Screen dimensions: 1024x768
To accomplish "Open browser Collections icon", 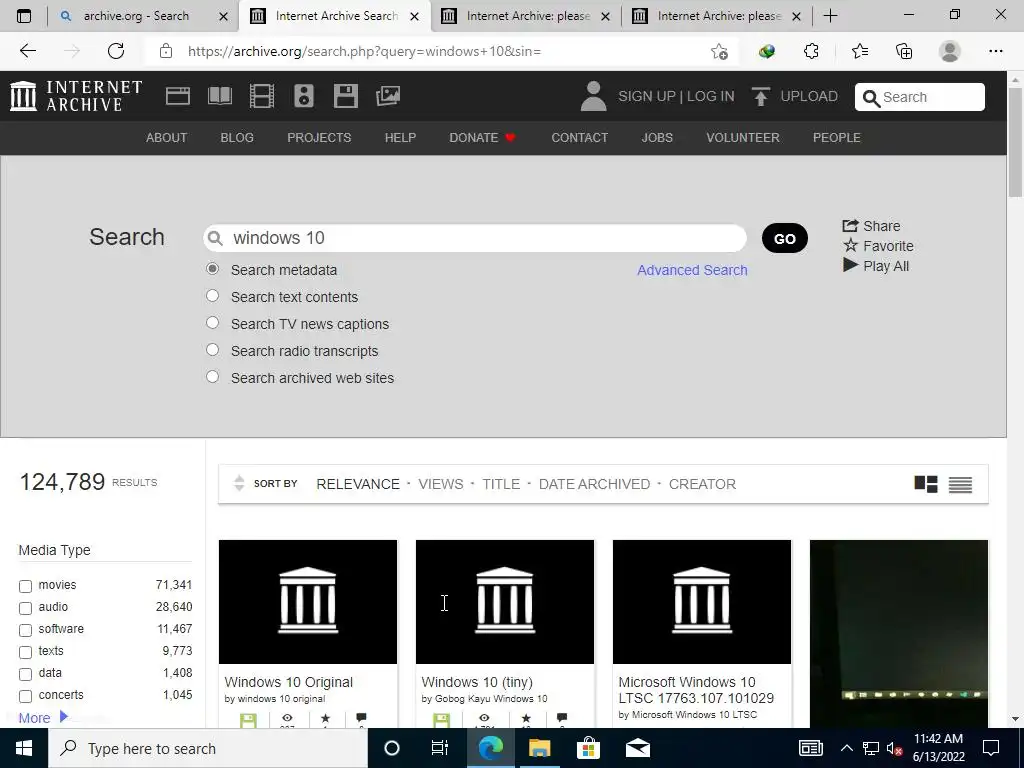I will (x=904, y=51).
